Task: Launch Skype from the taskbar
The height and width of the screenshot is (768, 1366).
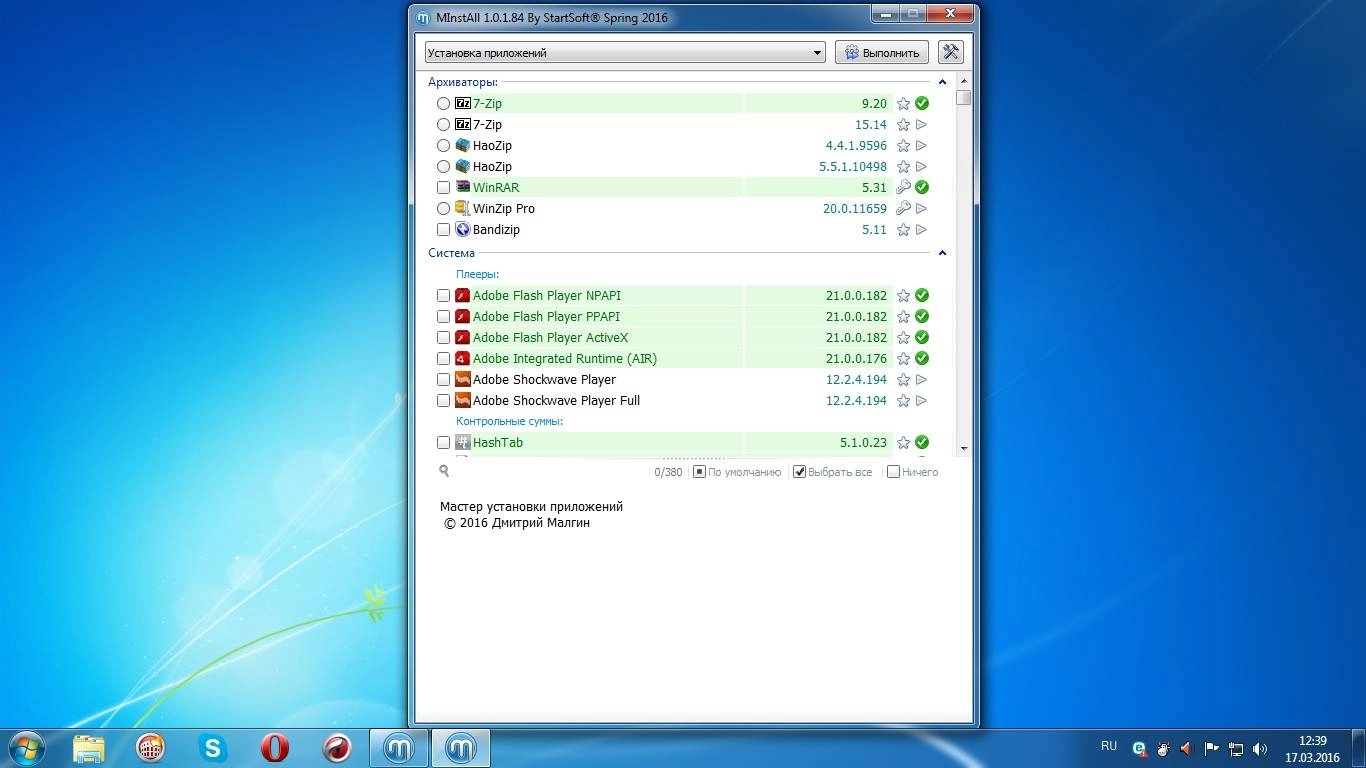Action: click(212, 747)
